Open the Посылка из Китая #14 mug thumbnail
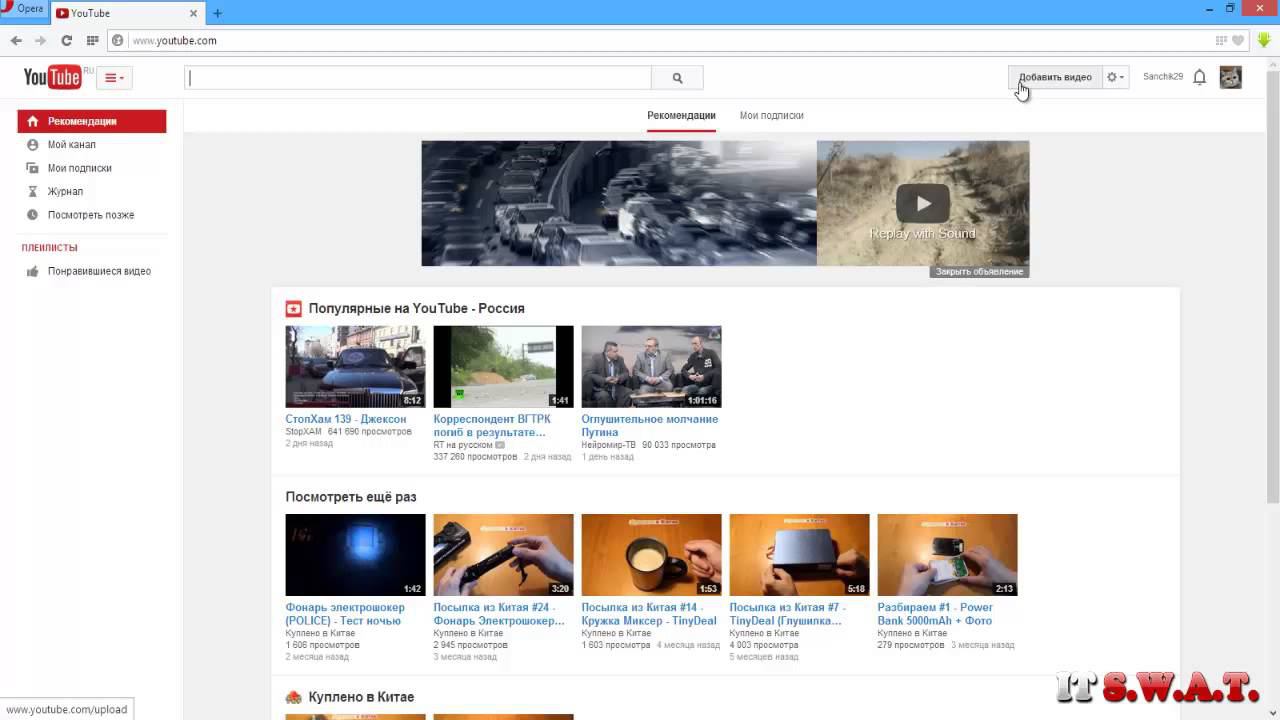Screen dimensions: 1280x720 (651, 555)
